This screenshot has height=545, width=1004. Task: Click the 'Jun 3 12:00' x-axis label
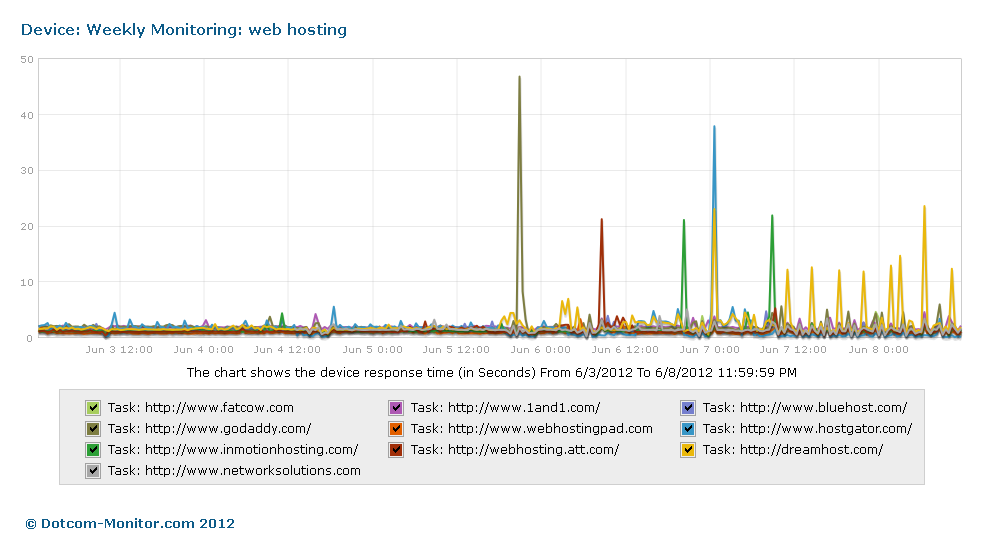[x=119, y=350]
